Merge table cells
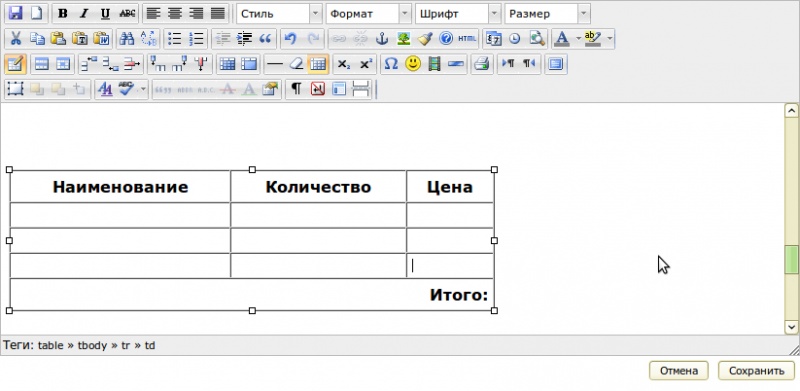This screenshot has height=391, width=800. pyautogui.click(x=249, y=64)
